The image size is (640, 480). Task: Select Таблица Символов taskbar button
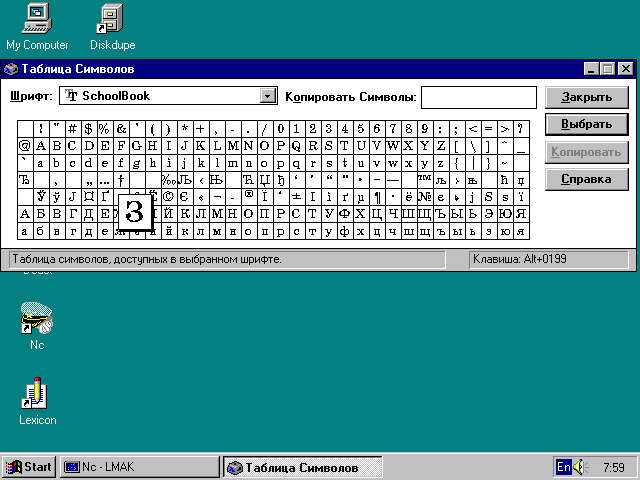301,467
